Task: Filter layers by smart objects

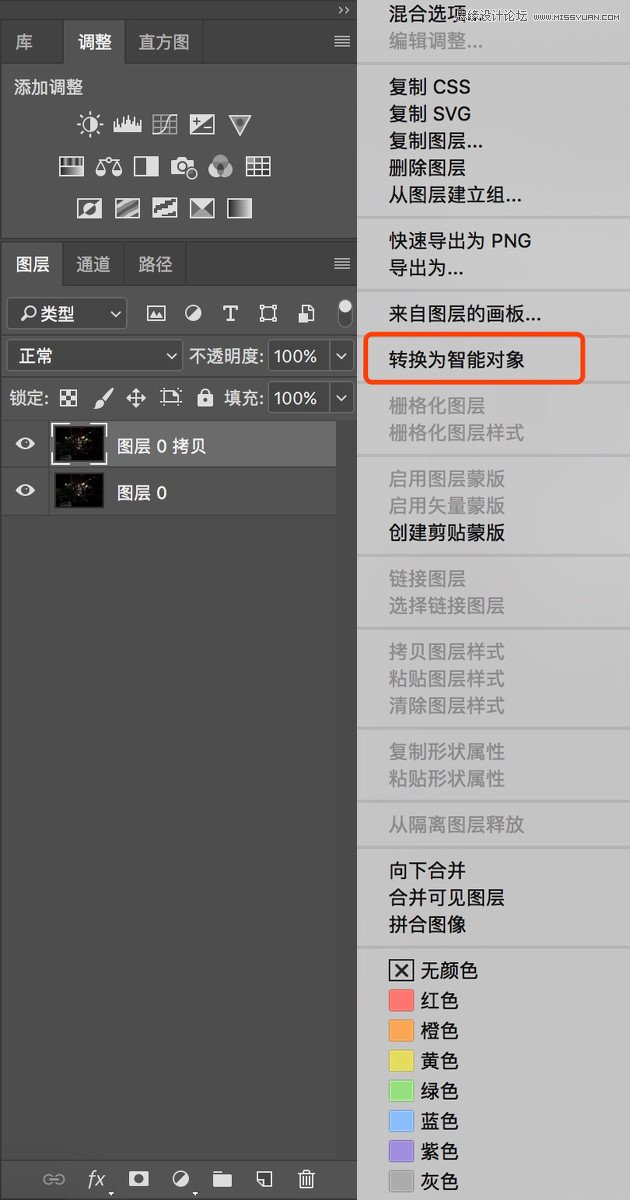Action: click(x=307, y=314)
